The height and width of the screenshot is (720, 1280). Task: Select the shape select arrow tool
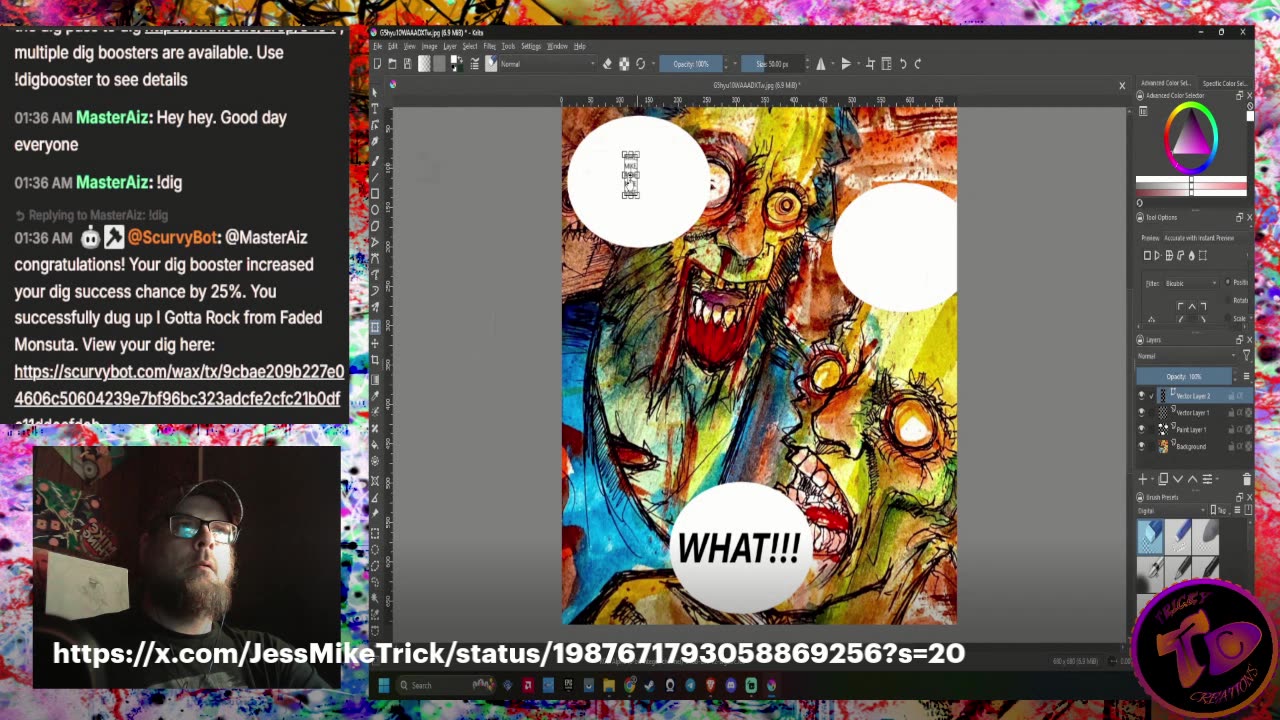[x=375, y=92]
